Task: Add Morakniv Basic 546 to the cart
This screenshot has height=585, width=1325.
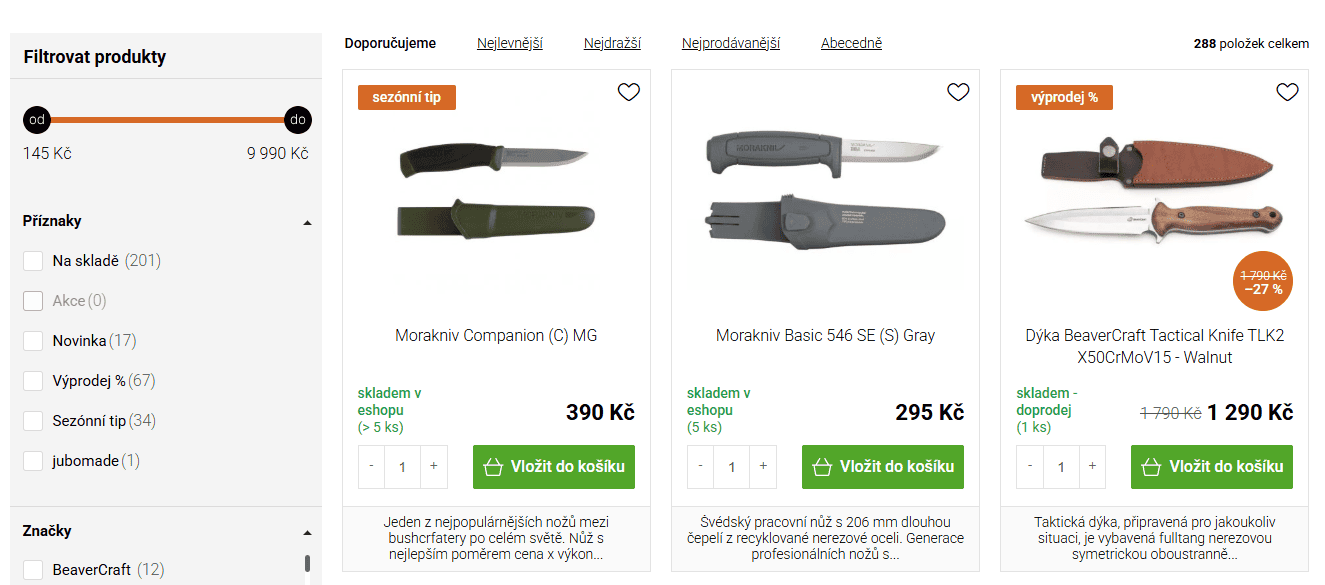Action: 882,466
